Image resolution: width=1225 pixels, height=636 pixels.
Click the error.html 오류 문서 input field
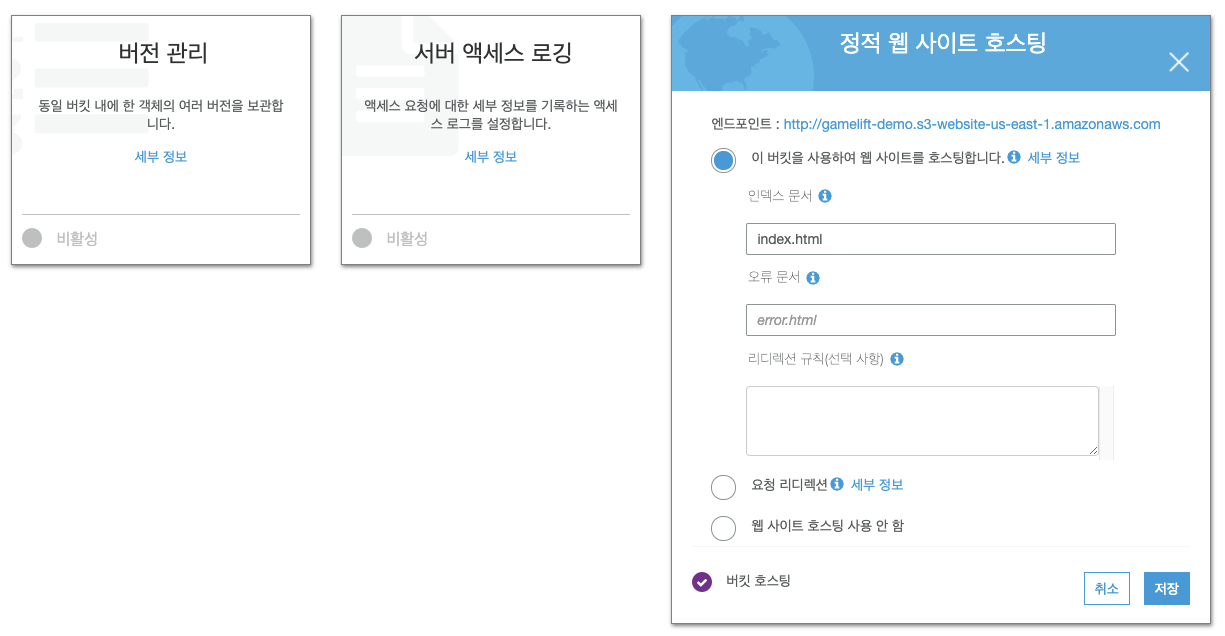tap(930, 320)
